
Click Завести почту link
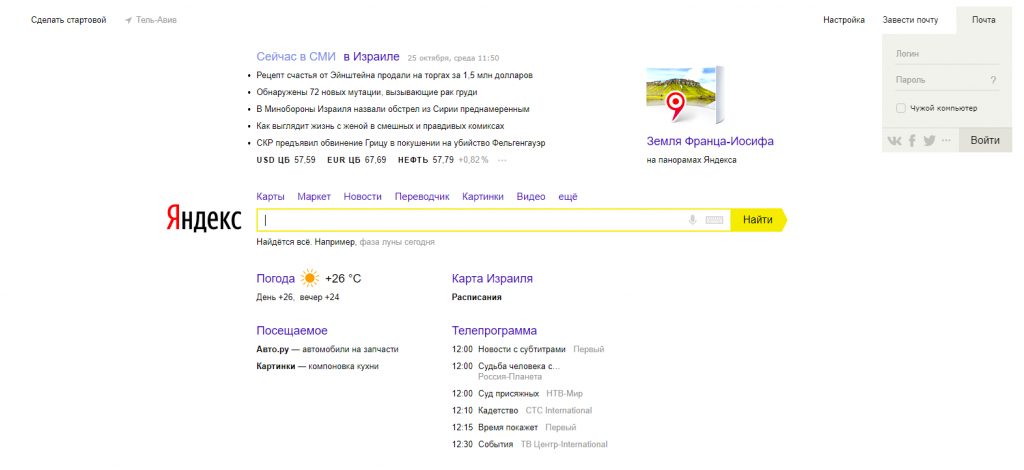pos(910,20)
